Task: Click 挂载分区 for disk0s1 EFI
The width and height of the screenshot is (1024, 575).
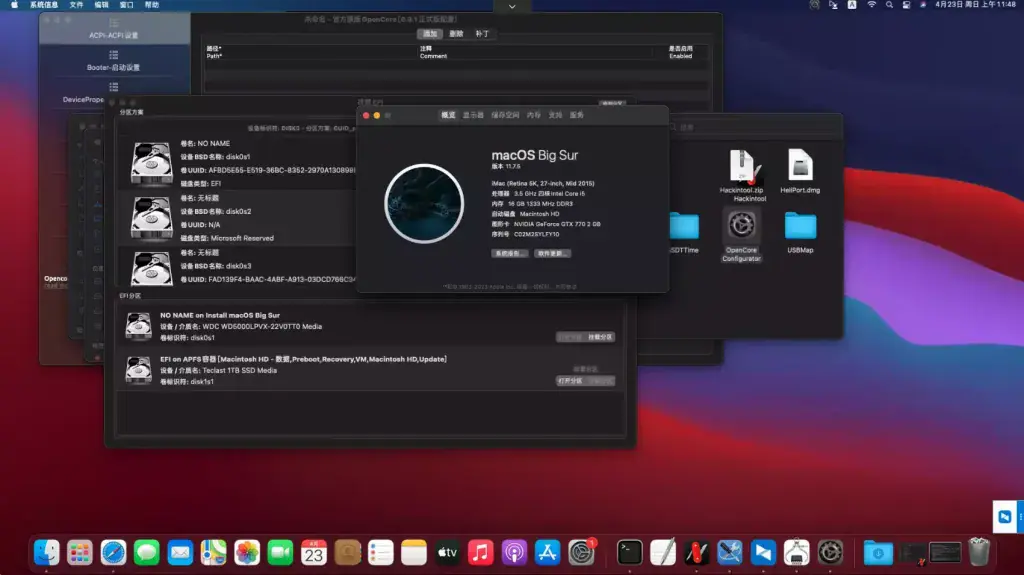Action: (x=600, y=337)
